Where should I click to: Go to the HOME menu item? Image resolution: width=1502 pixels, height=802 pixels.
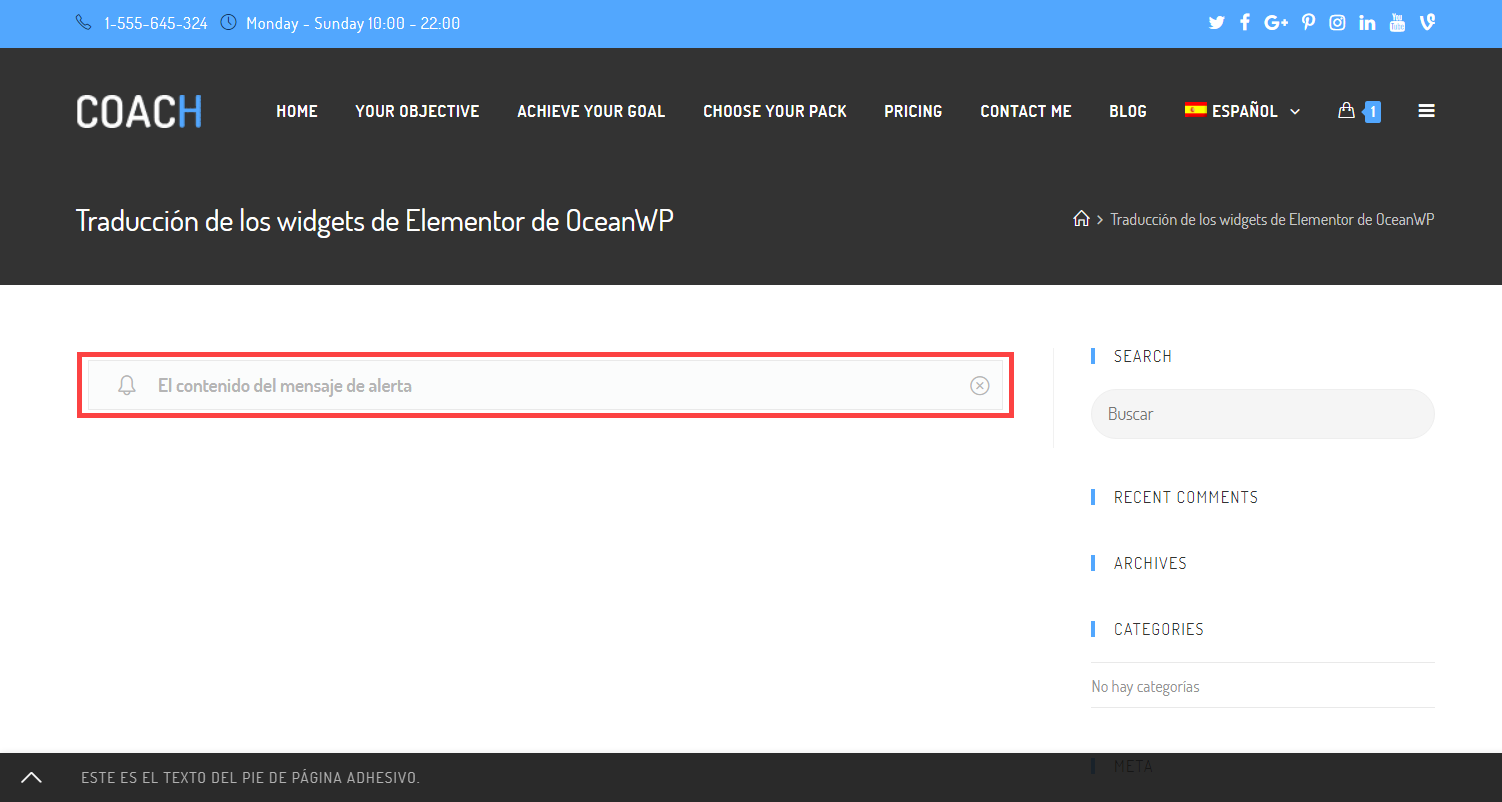pyautogui.click(x=297, y=111)
